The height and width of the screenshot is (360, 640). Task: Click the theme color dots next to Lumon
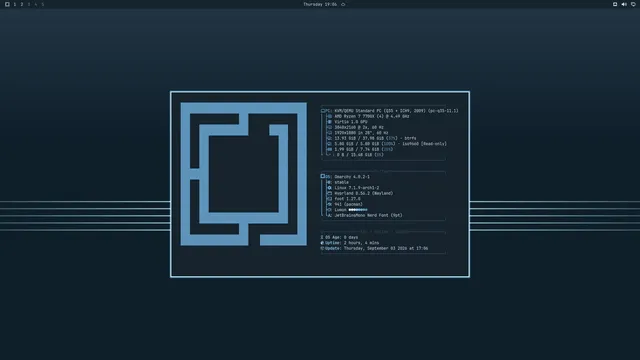click(358, 210)
